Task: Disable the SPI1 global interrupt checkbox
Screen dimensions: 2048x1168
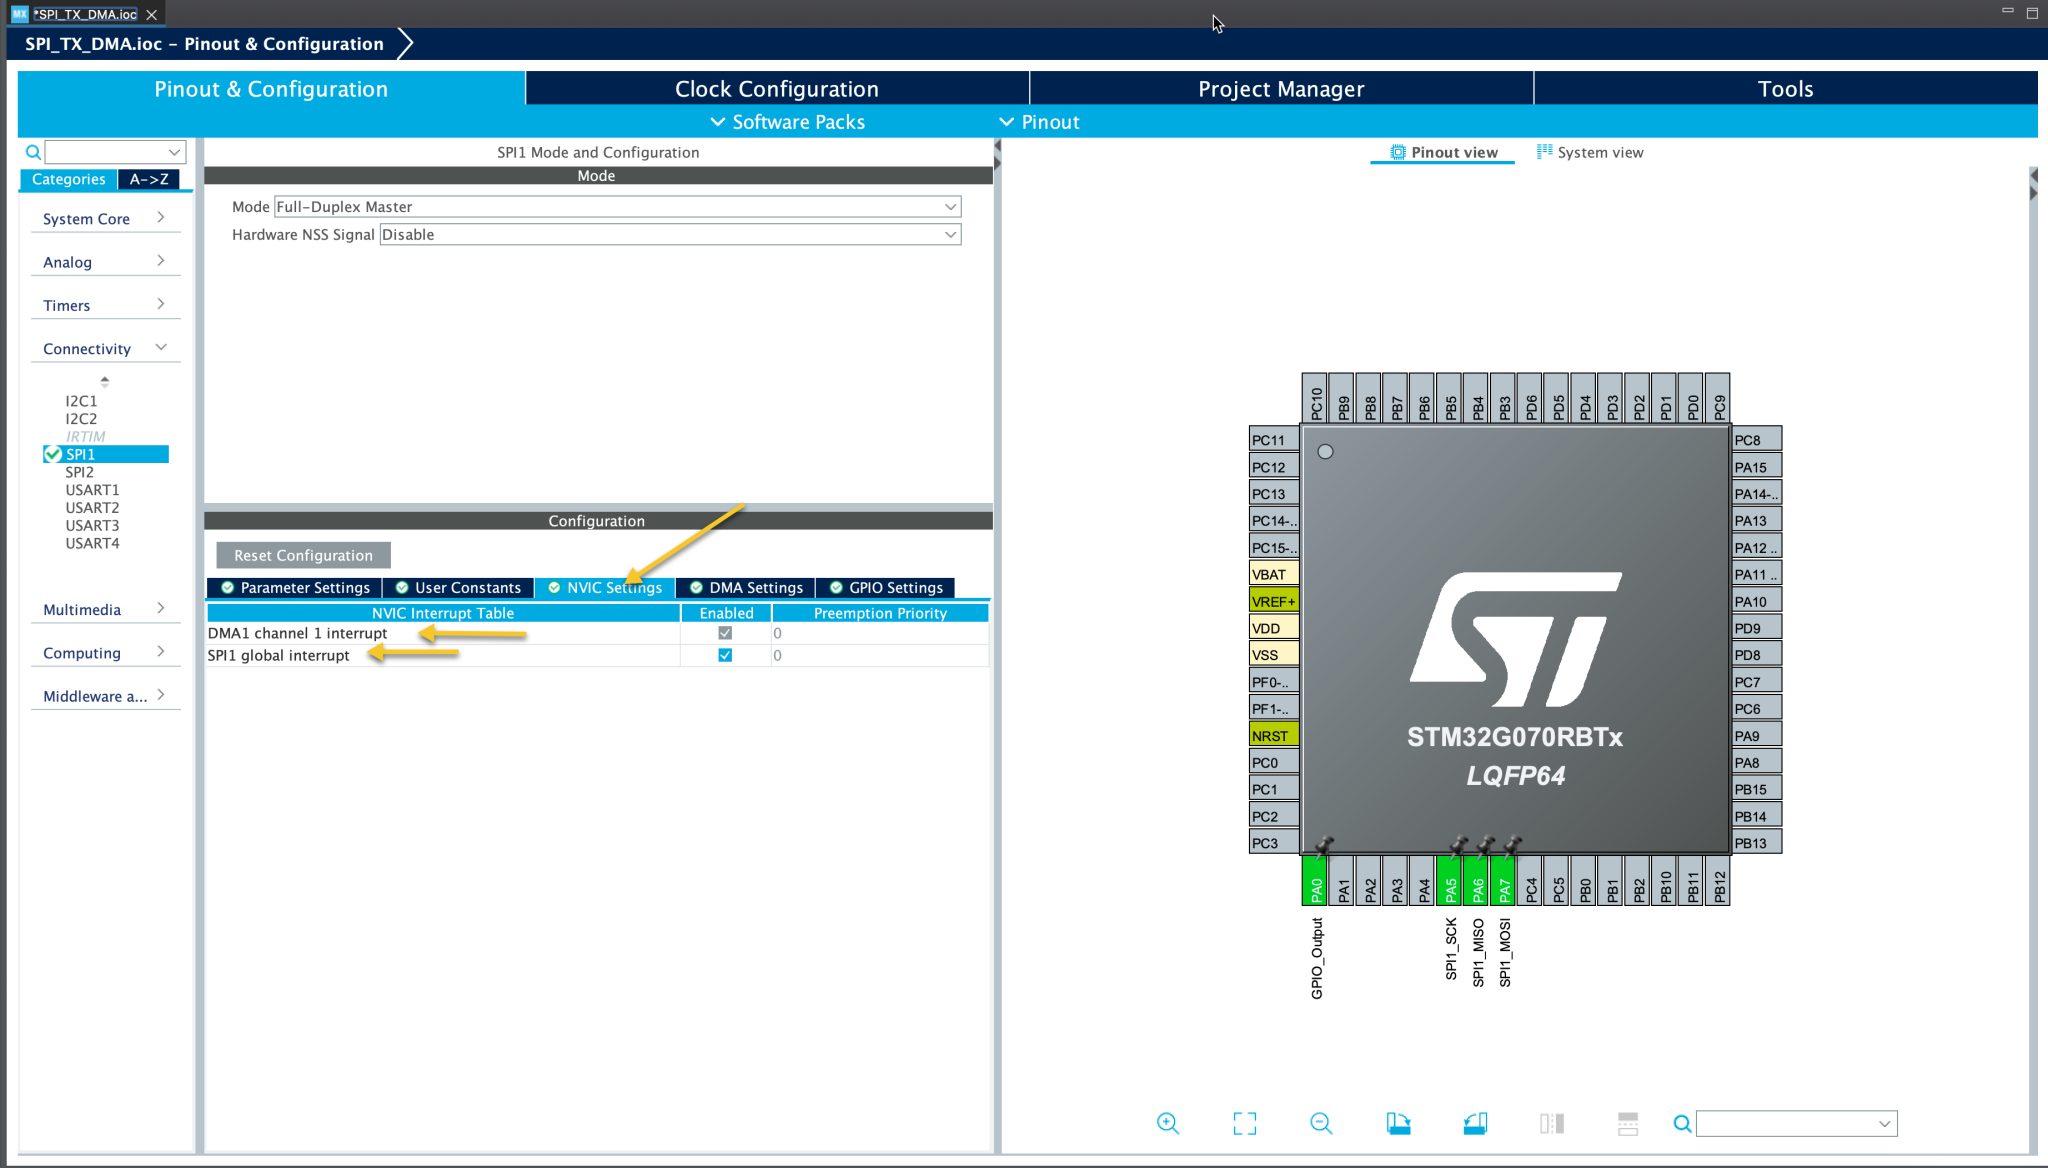Action: tap(724, 655)
